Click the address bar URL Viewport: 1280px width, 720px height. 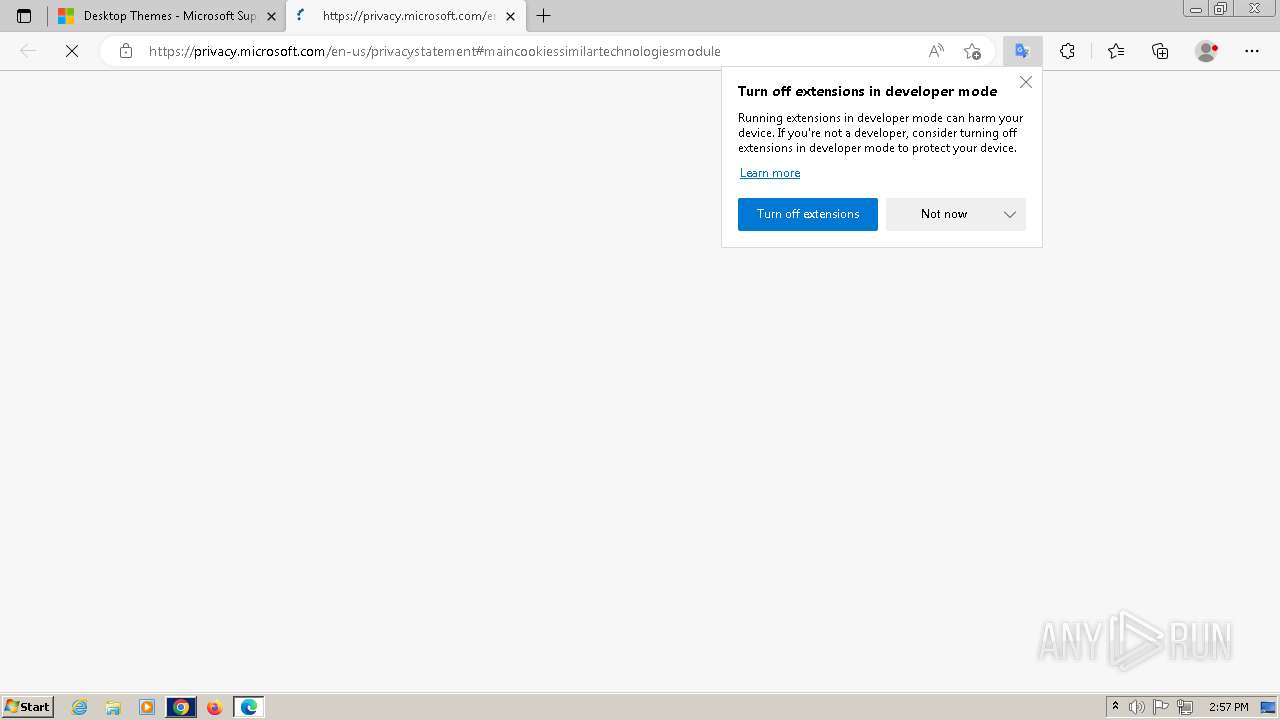click(x=435, y=51)
